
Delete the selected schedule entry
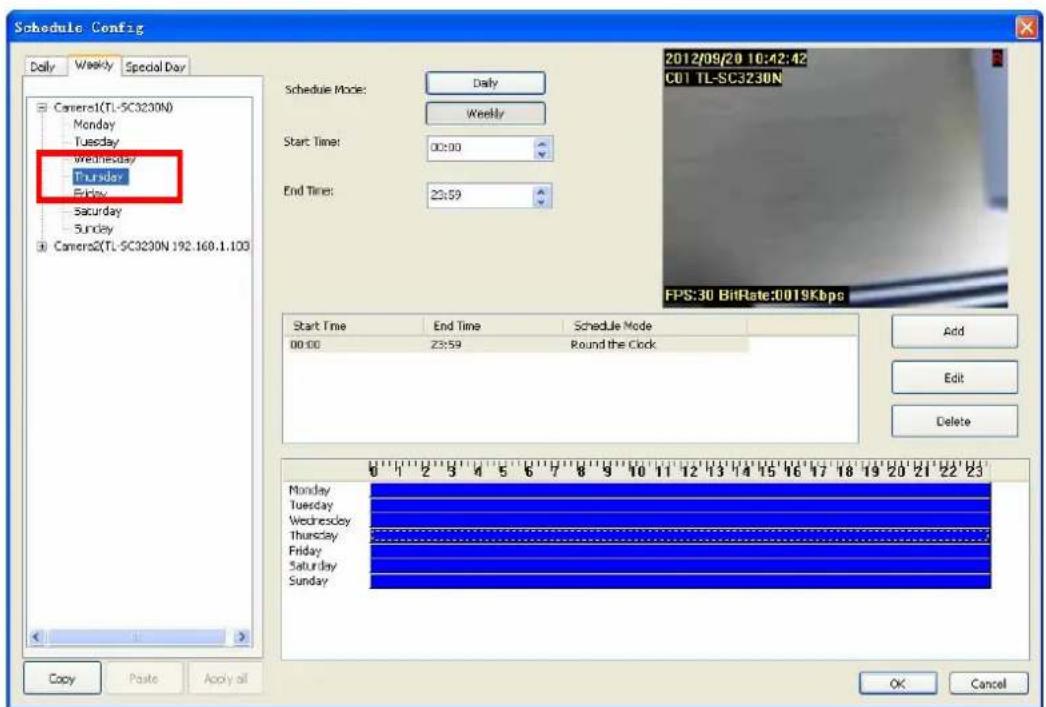[954, 422]
